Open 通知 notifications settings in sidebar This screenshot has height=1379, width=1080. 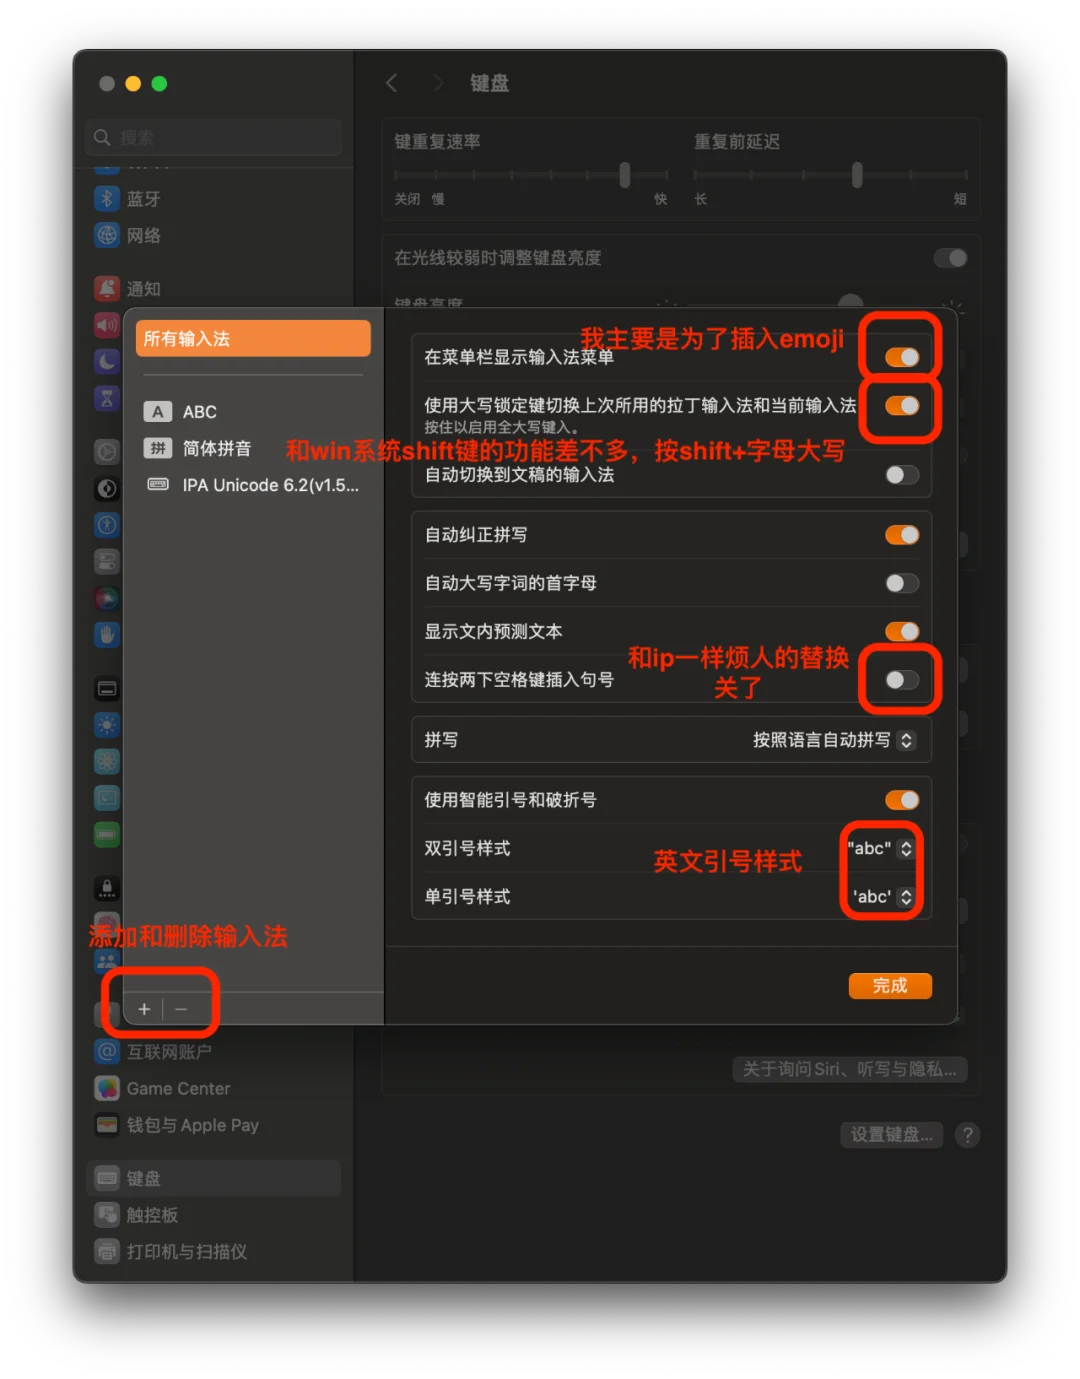click(x=127, y=288)
